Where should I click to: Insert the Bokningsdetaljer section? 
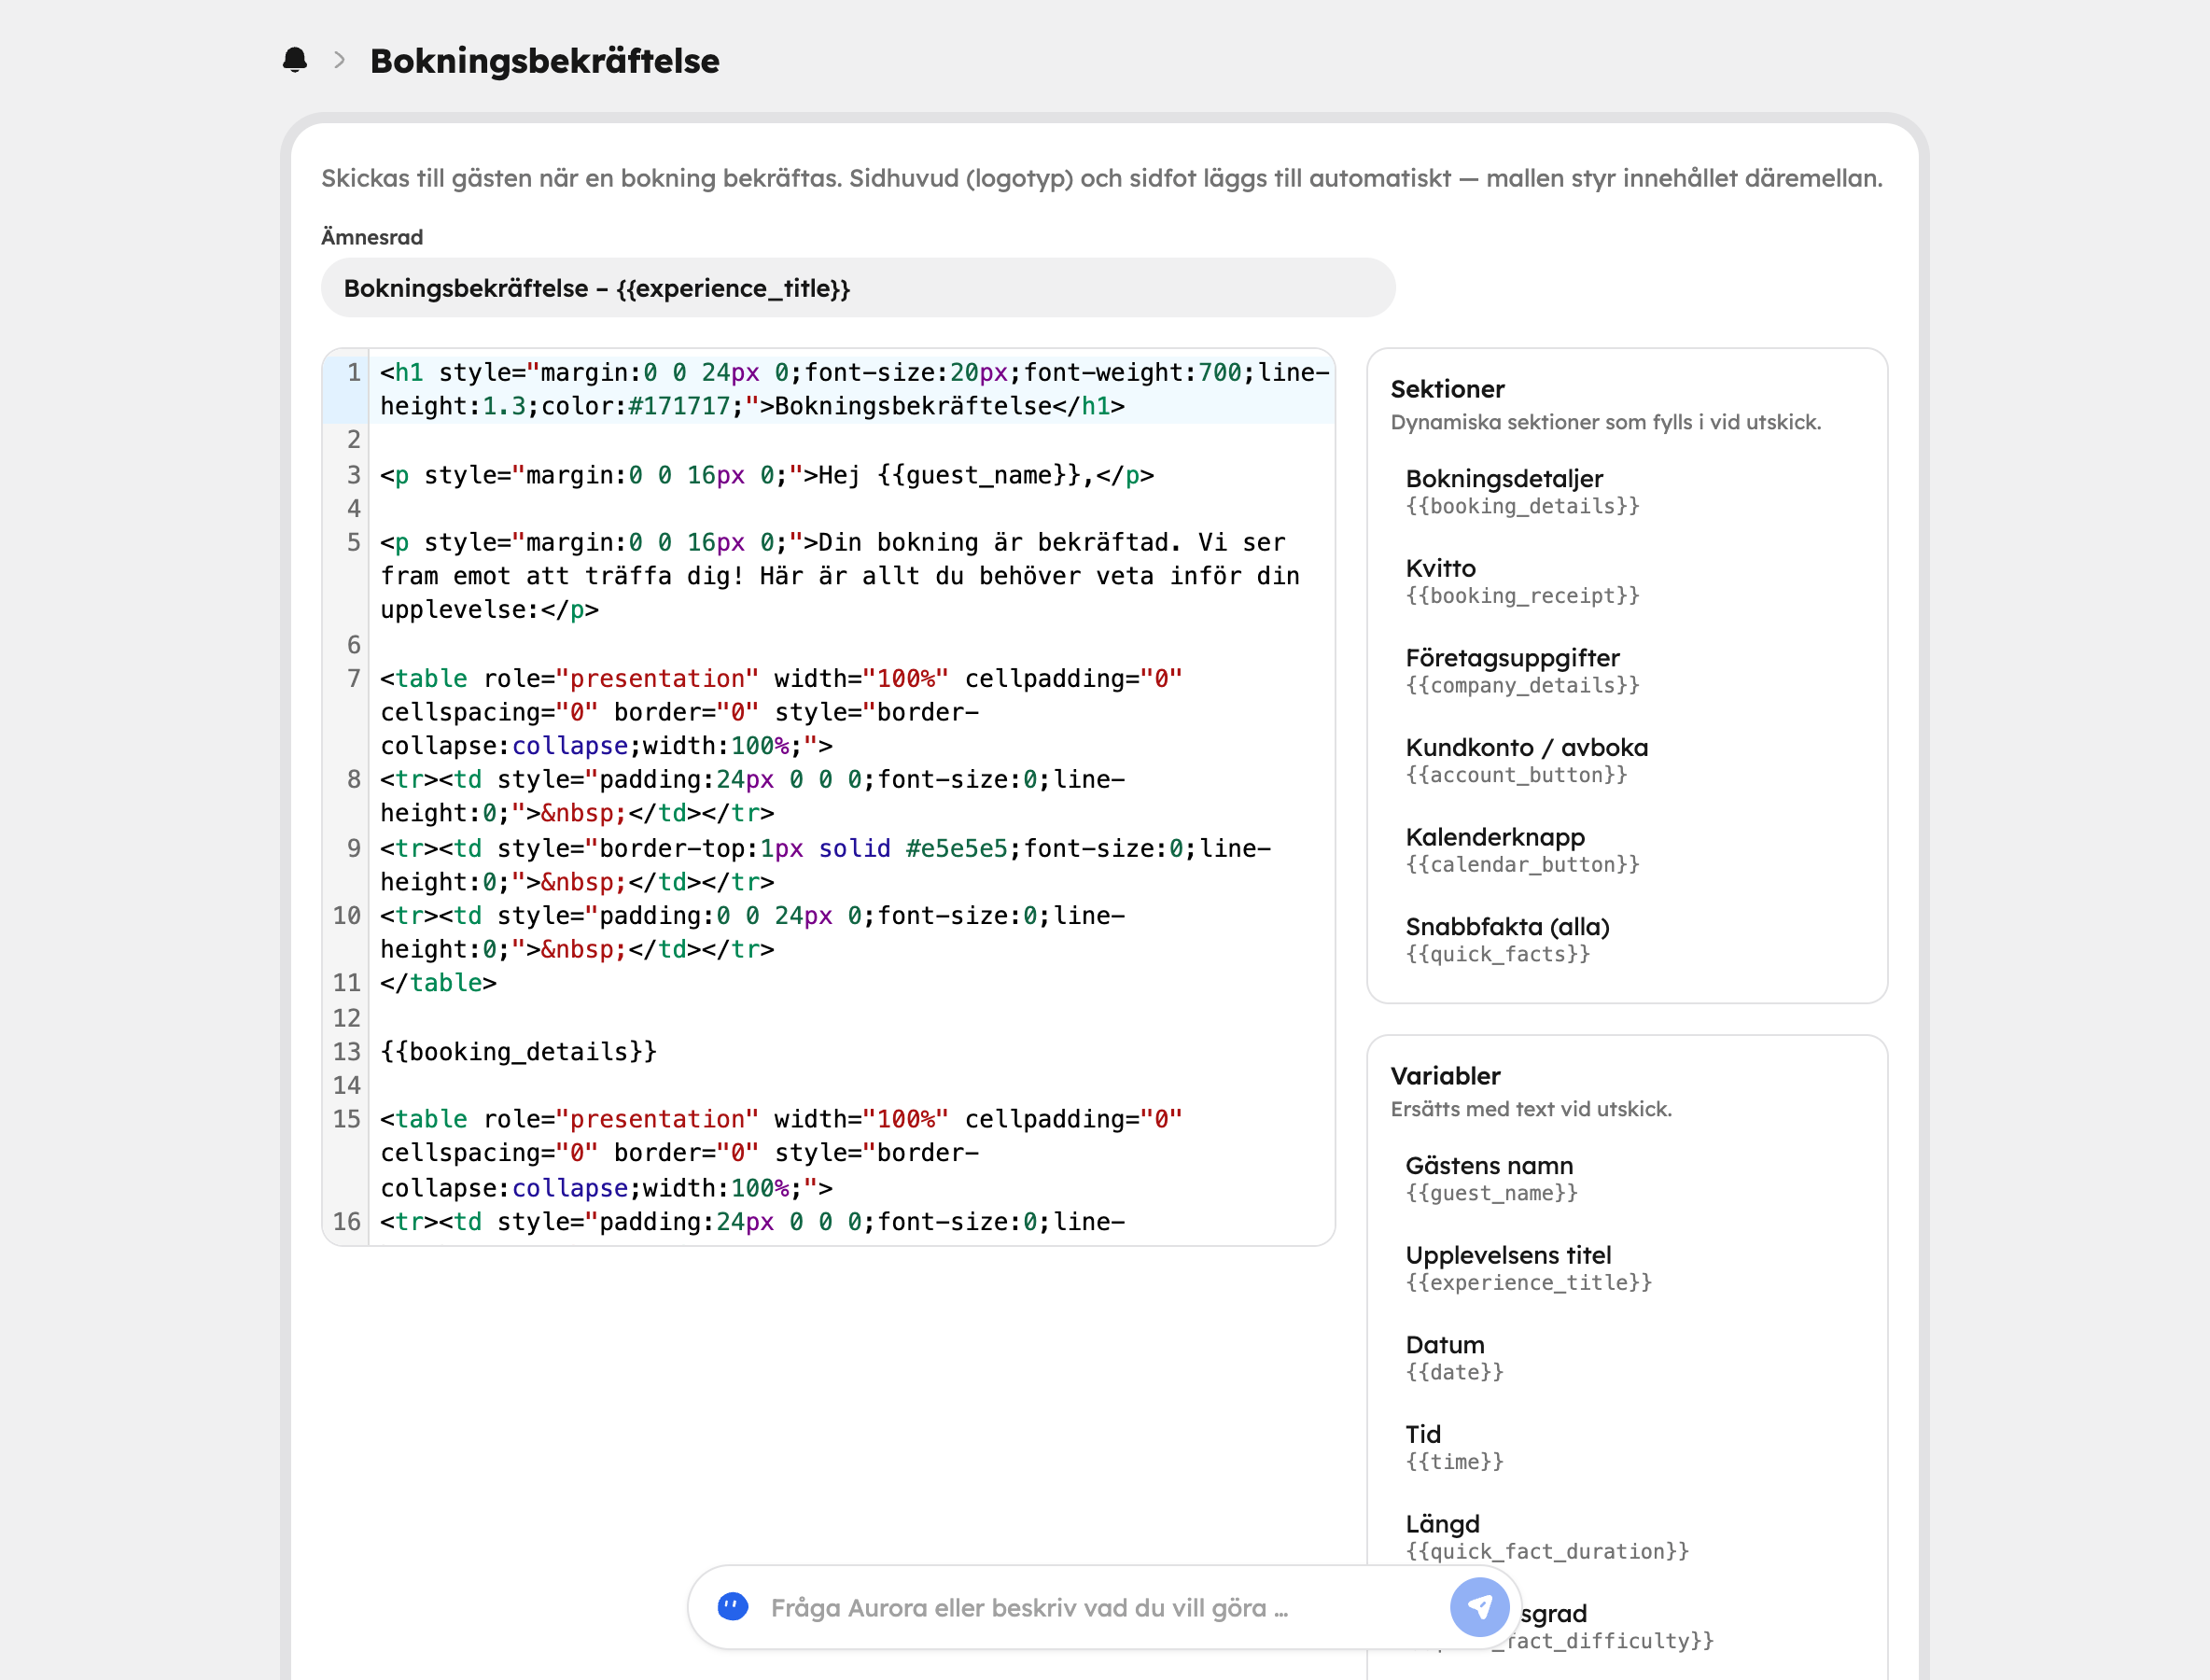click(1627, 492)
